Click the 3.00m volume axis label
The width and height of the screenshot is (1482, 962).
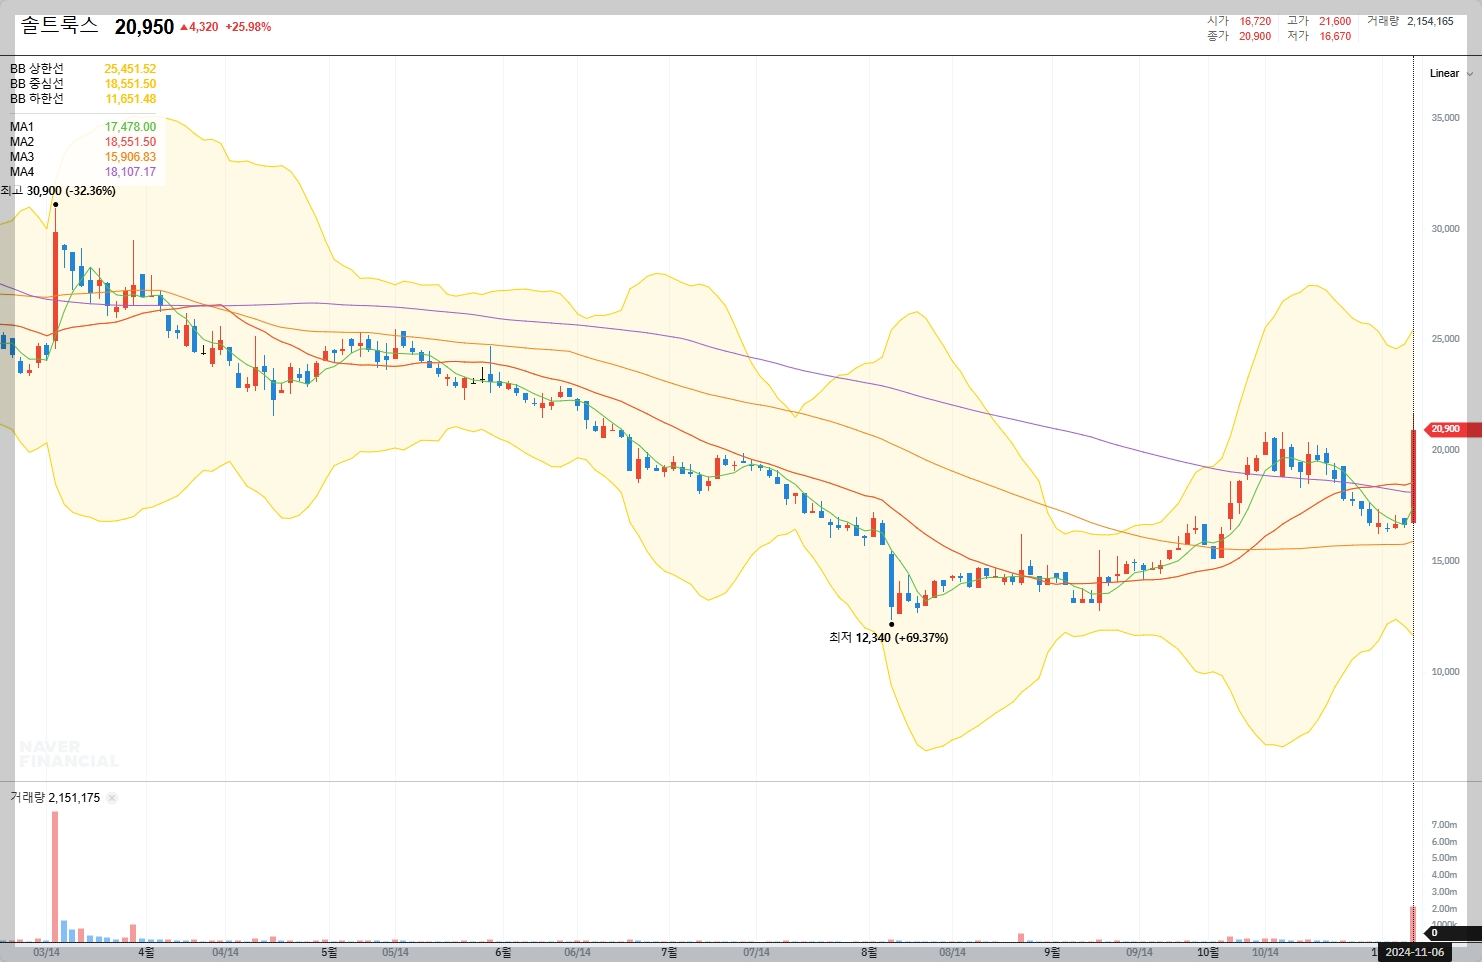tap(1444, 892)
